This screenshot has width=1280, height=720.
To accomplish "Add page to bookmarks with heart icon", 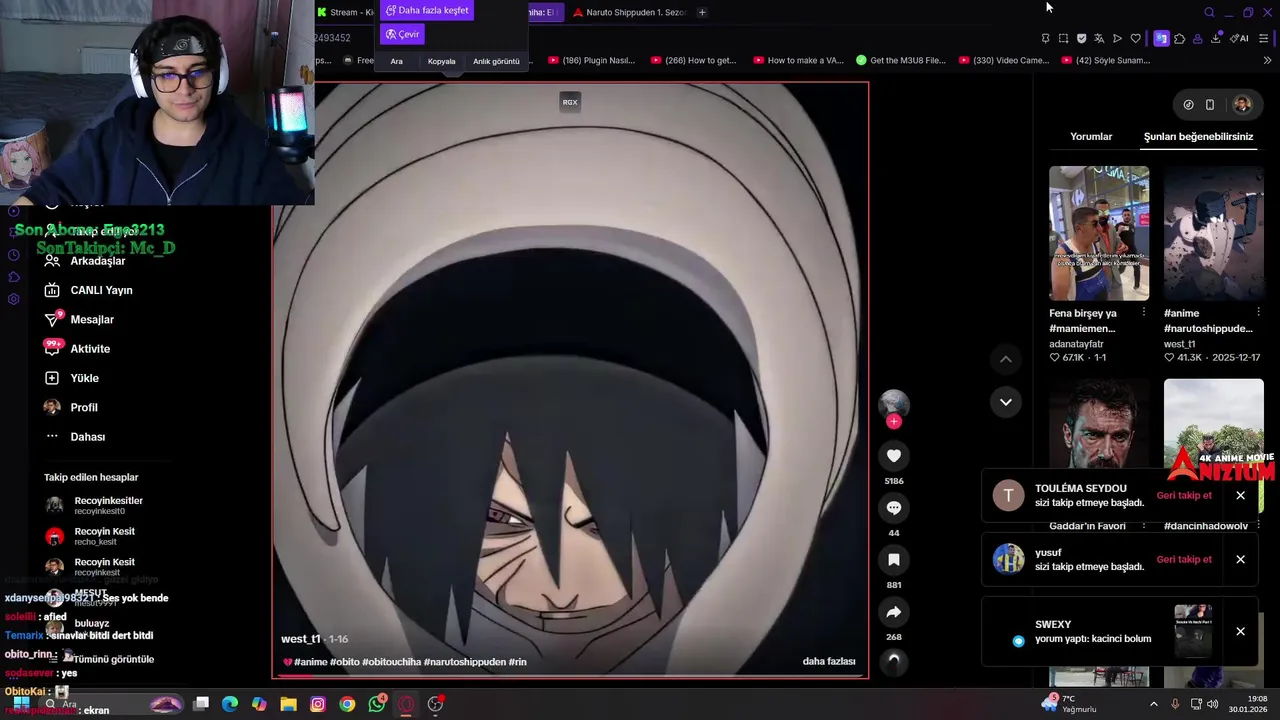I will click(1135, 38).
